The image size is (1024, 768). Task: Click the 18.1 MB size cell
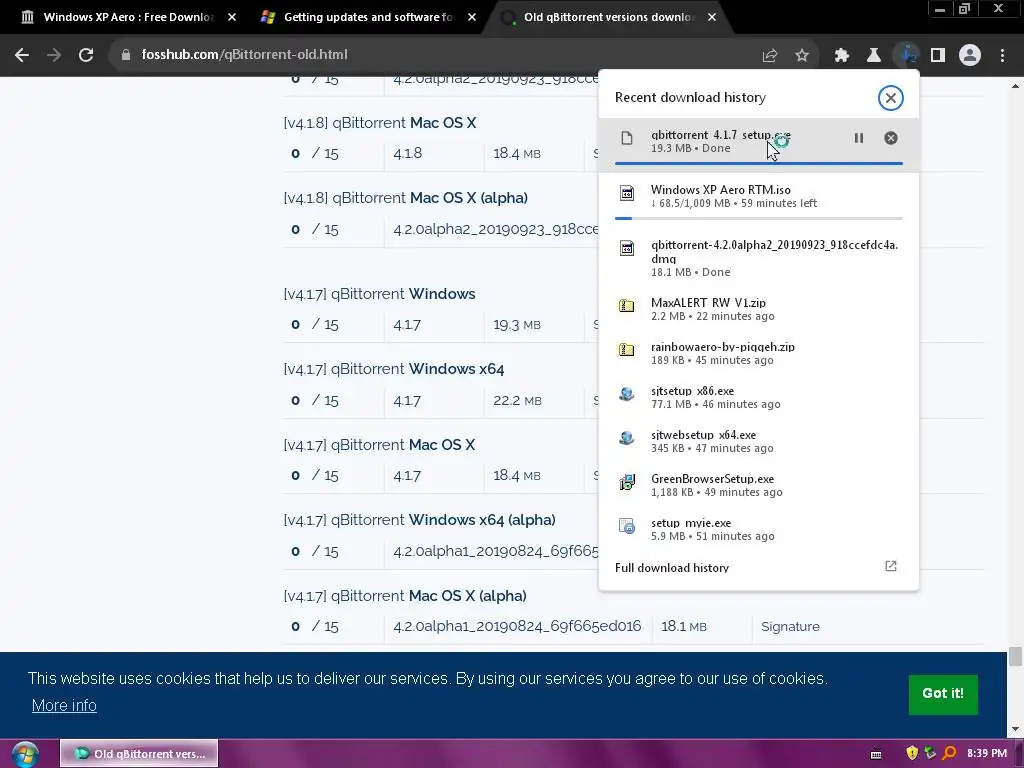(684, 626)
